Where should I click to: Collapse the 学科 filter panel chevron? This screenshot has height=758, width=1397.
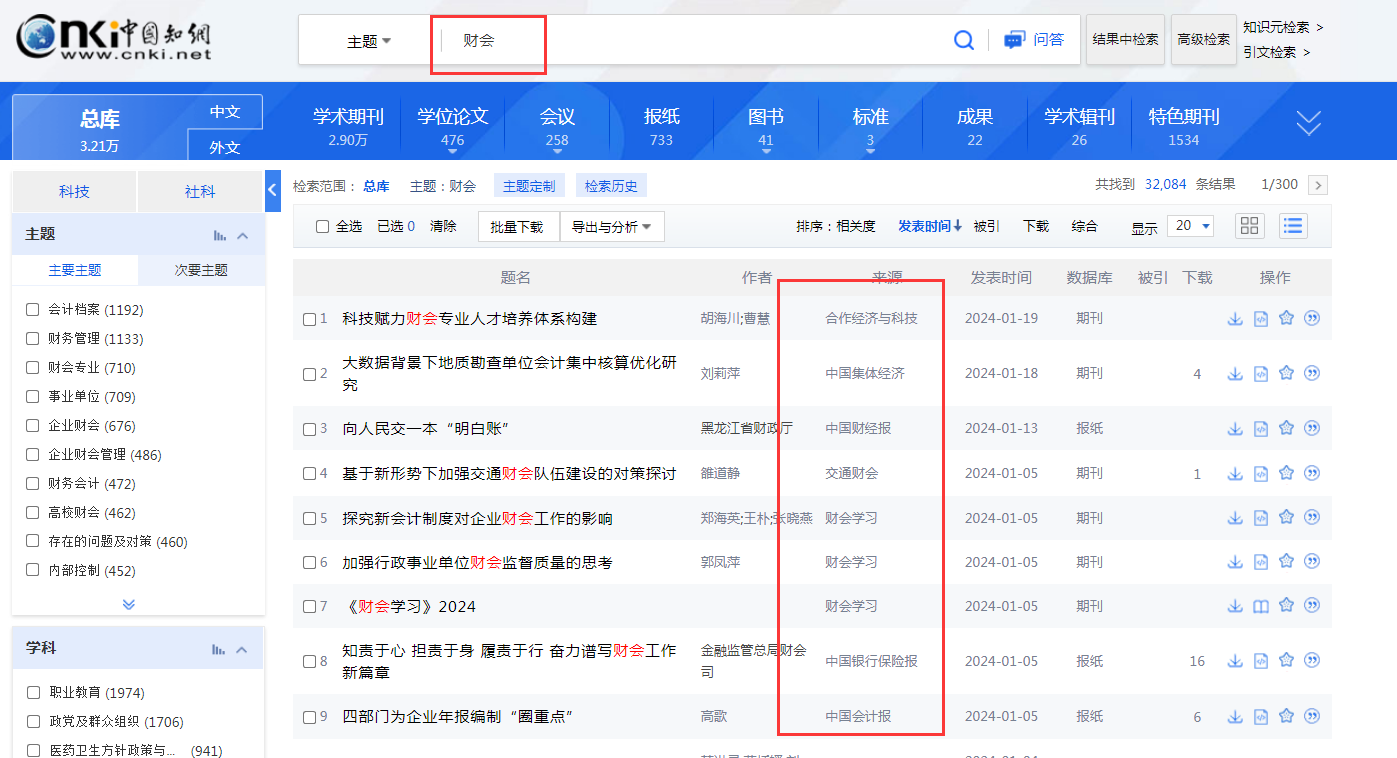point(243,649)
